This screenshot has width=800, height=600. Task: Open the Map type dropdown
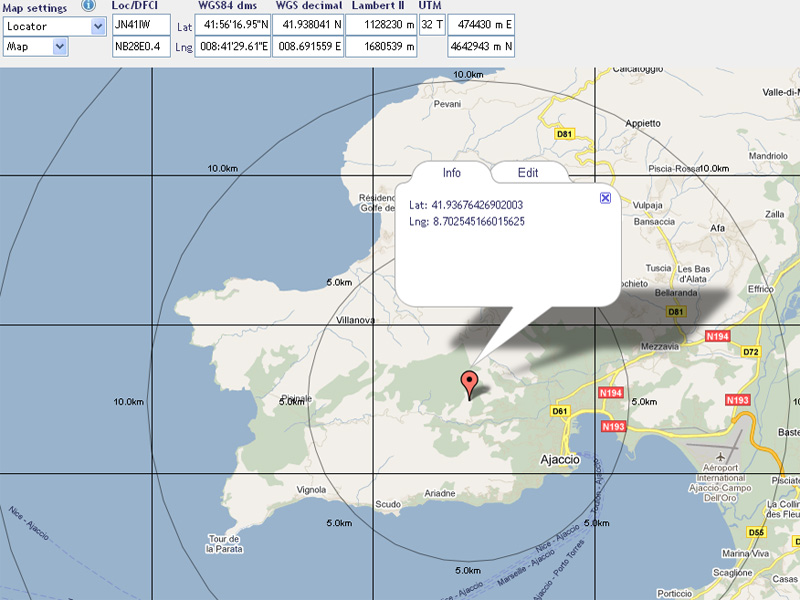[x=36, y=47]
